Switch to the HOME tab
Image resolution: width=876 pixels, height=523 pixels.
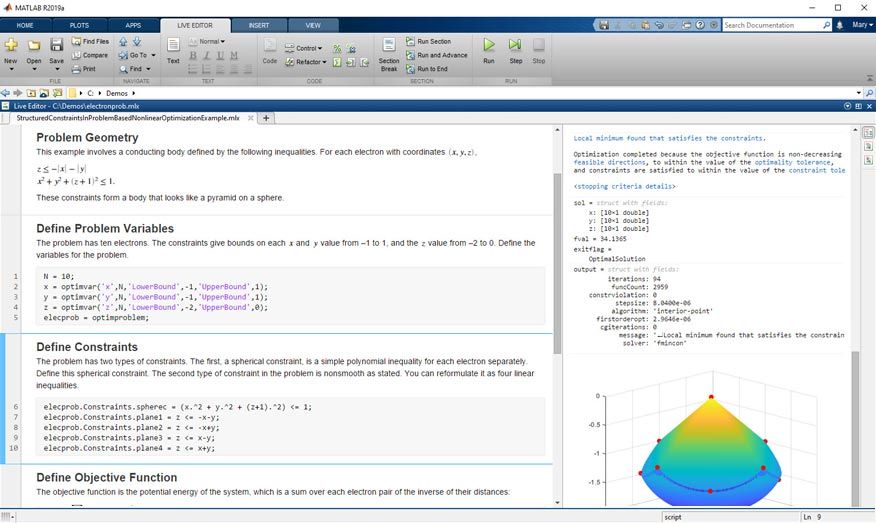pyautogui.click(x=25, y=25)
